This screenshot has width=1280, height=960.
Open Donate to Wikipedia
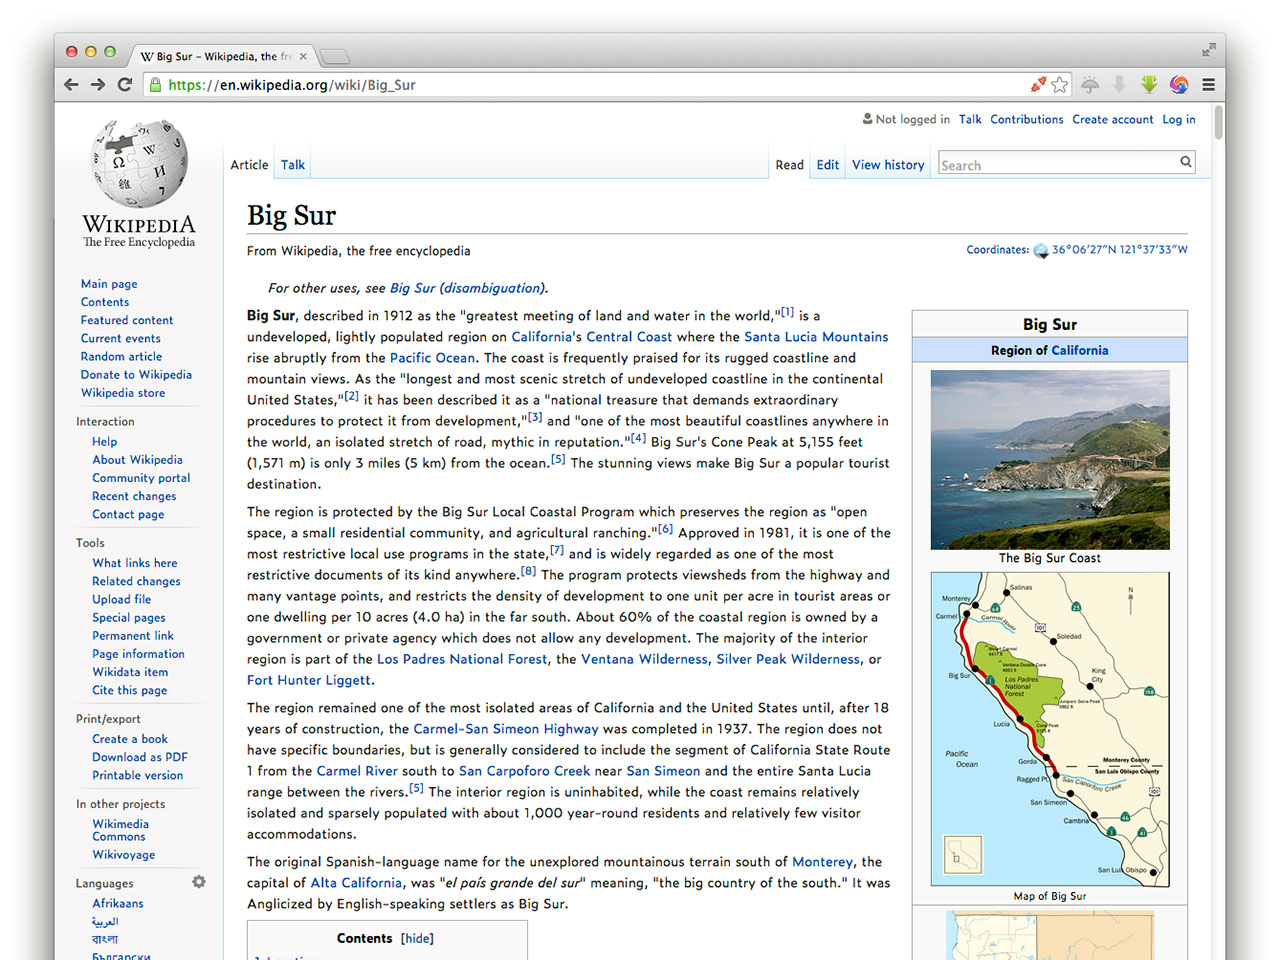click(x=136, y=374)
